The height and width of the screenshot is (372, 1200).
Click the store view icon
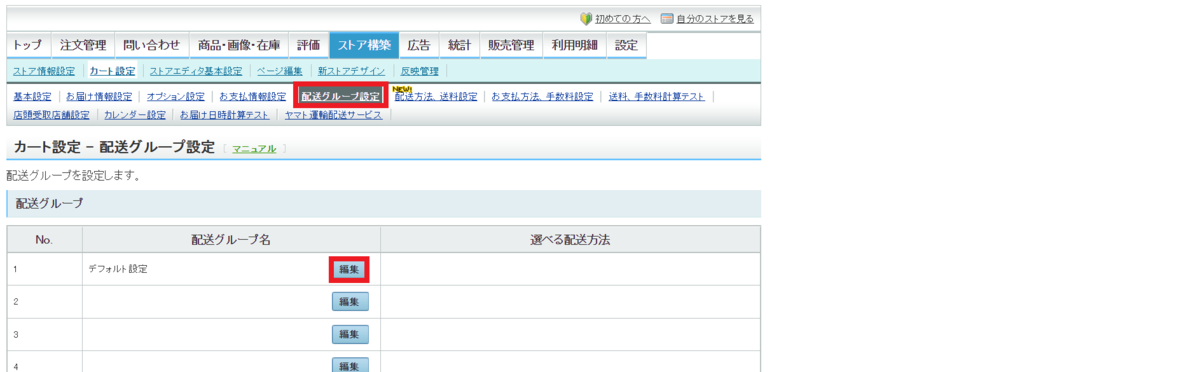pos(667,19)
